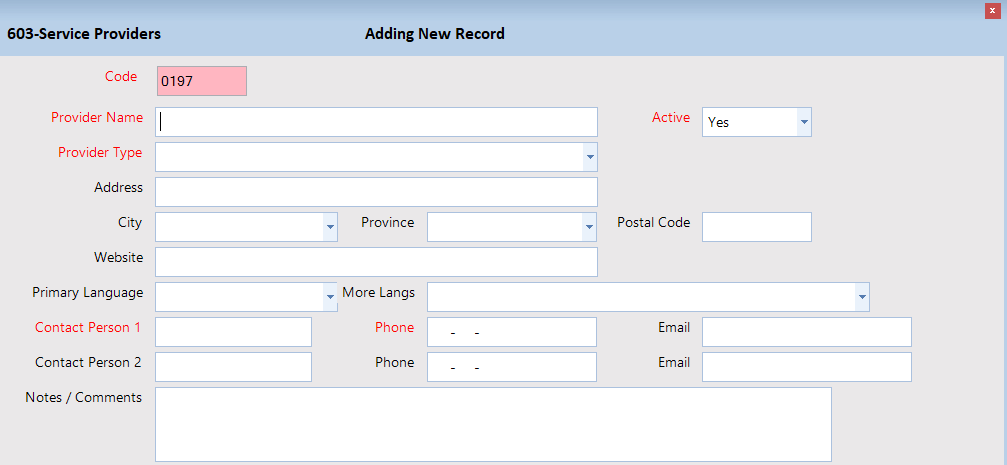Click the Contact Person 2 field
The image size is (1007, 465).
(x=233, y=367)
